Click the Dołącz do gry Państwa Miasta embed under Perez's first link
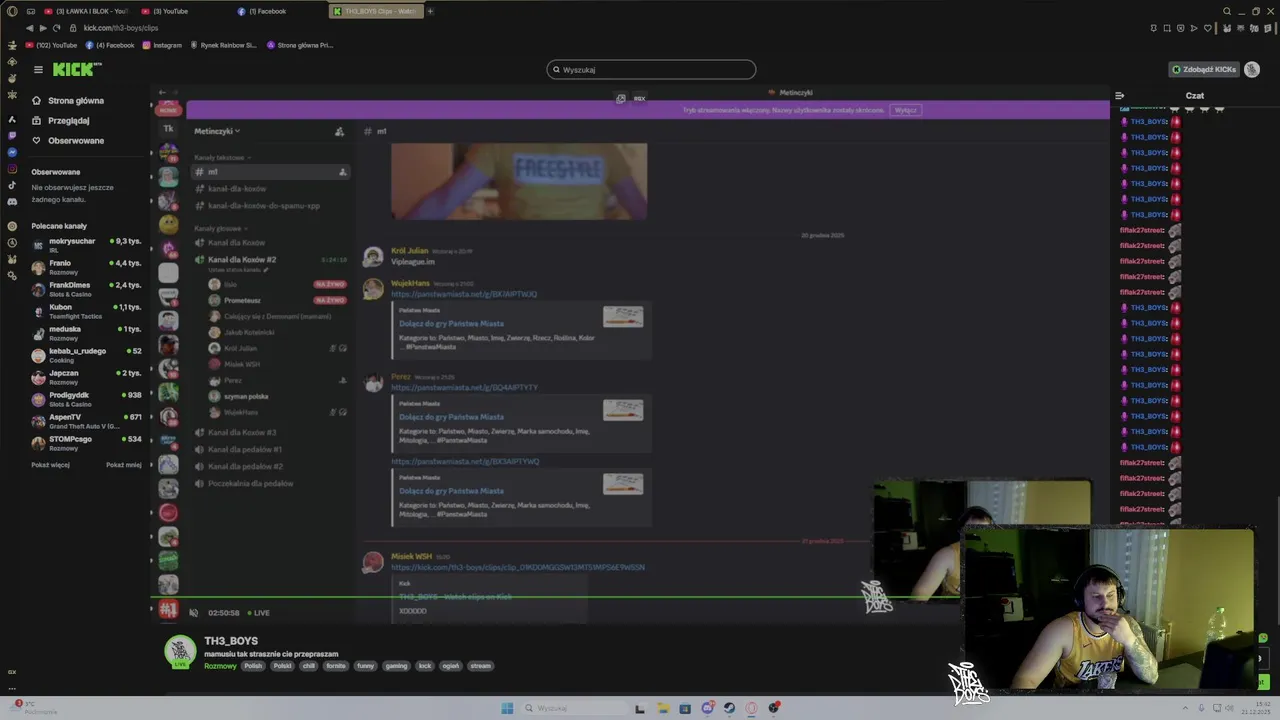The image size is (1280, 720). pos(451,417)
